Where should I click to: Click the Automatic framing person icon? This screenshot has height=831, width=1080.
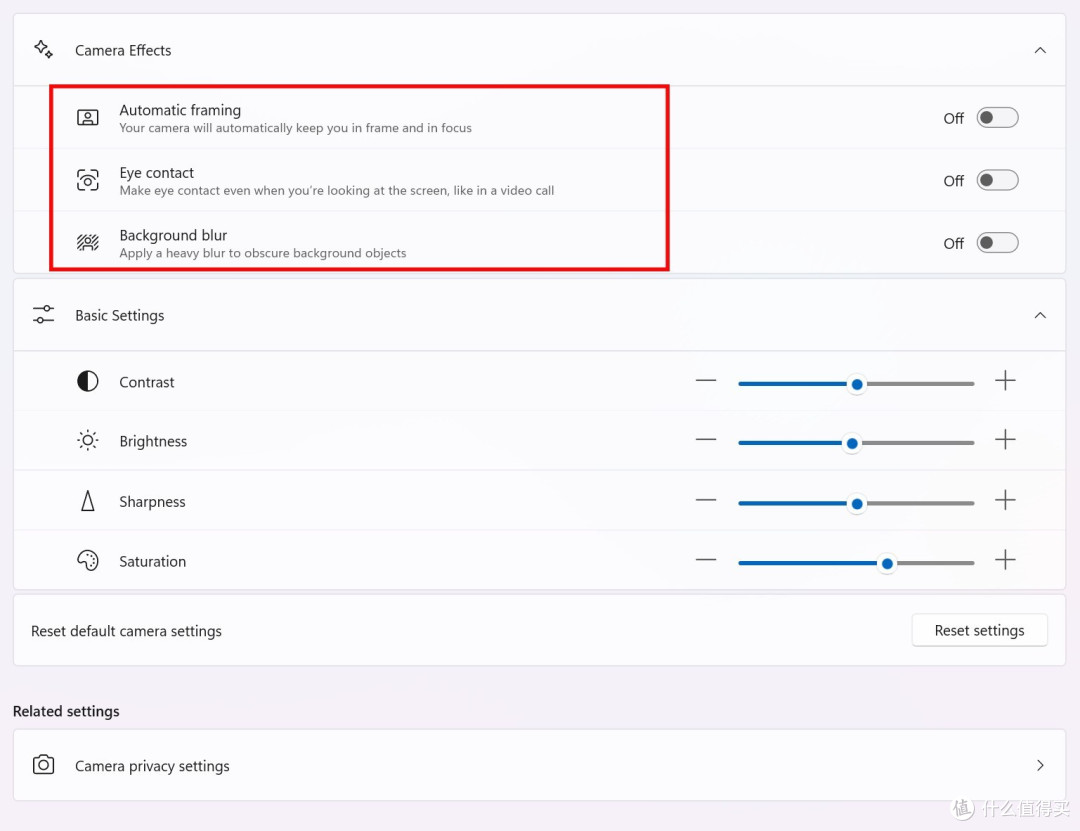click(x=87, y=118)
